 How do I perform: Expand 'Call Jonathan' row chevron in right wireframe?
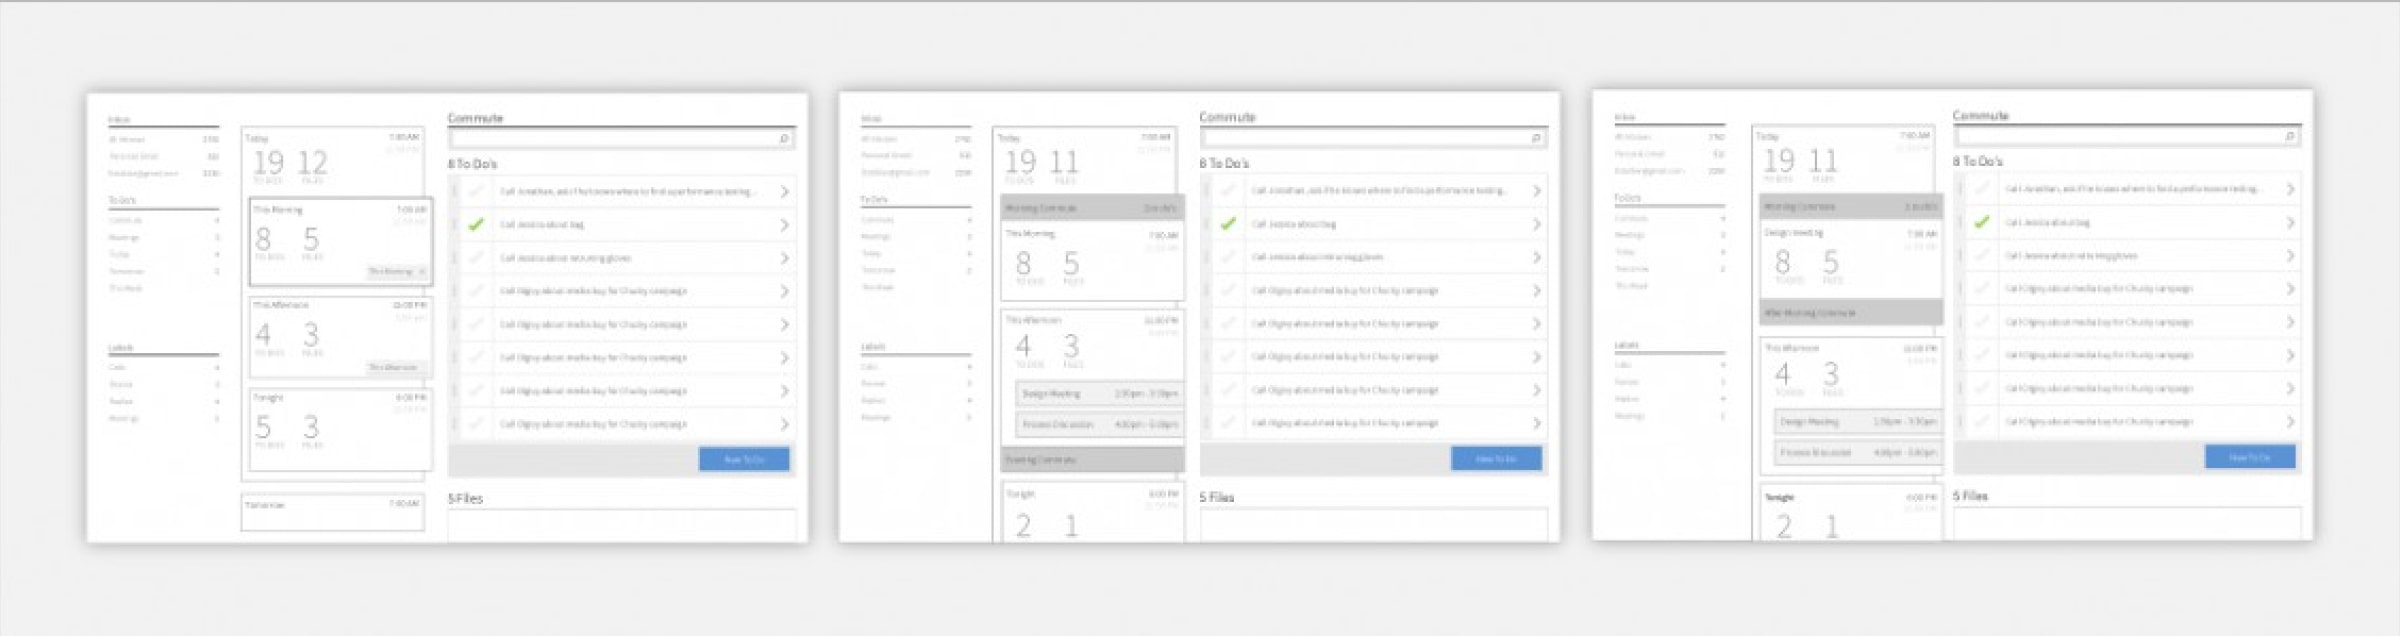click(2289, 188)
